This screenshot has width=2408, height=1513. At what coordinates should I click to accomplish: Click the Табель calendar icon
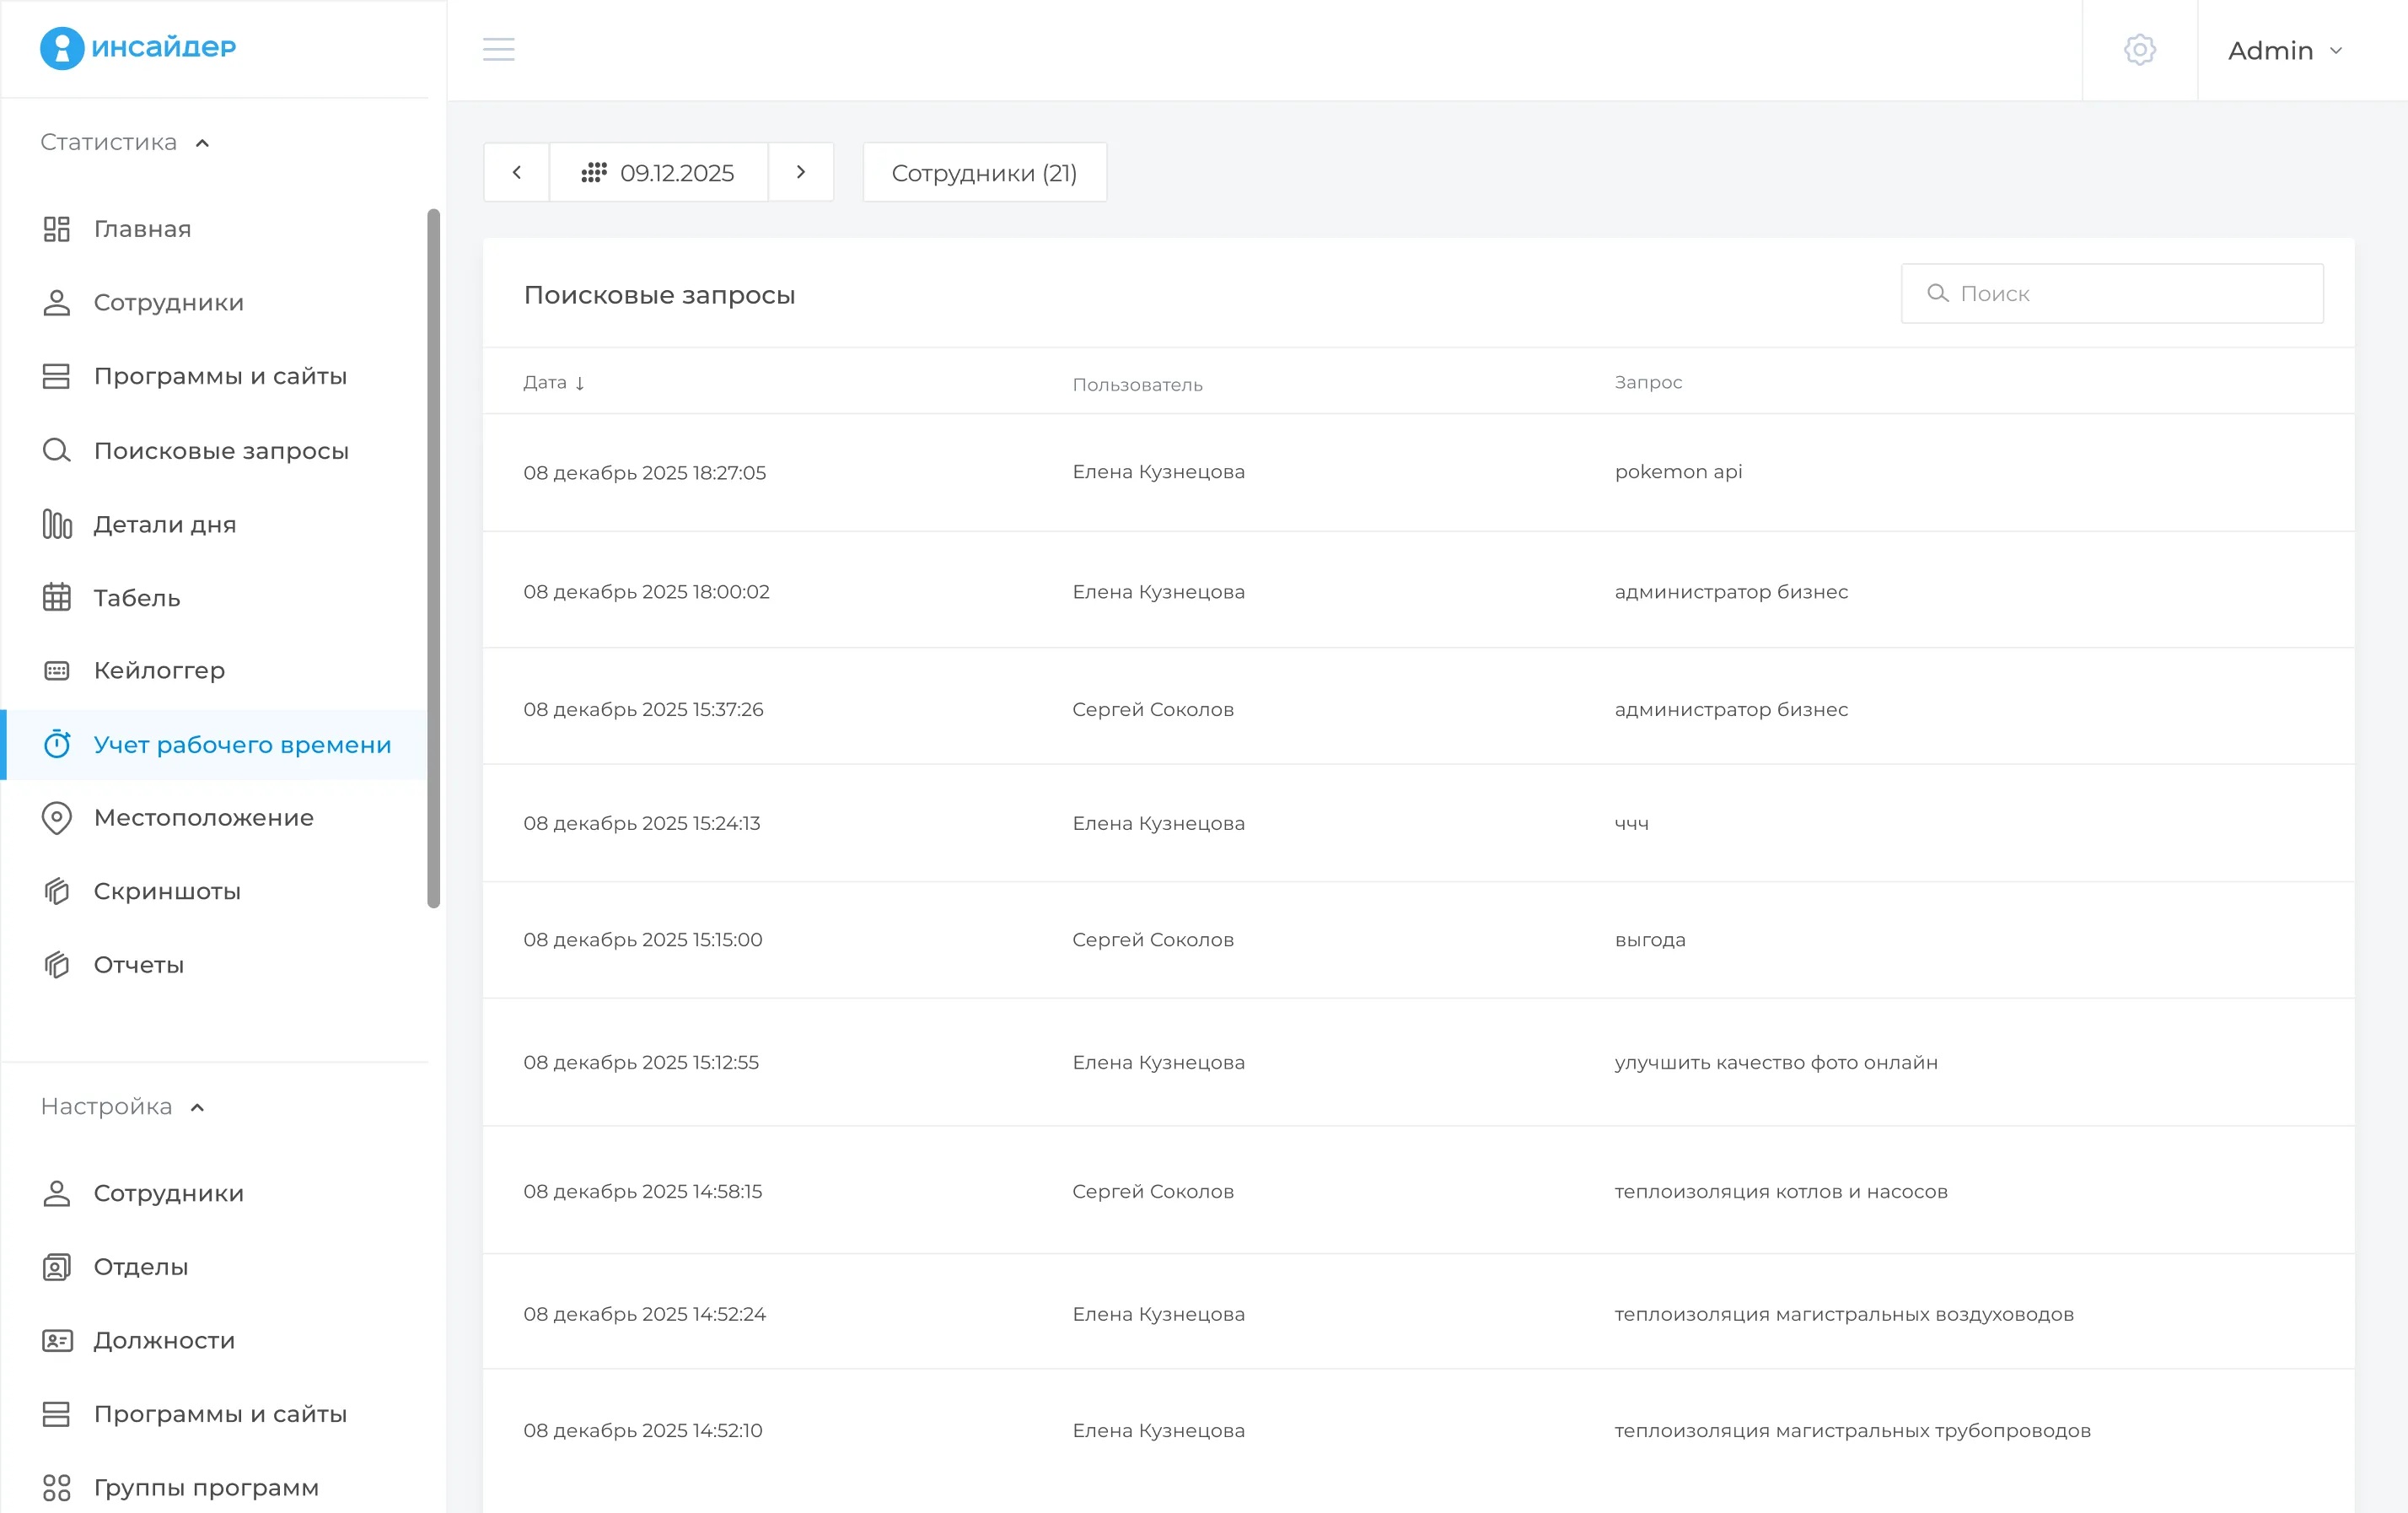pyautogui.click(x=57, y=598)
